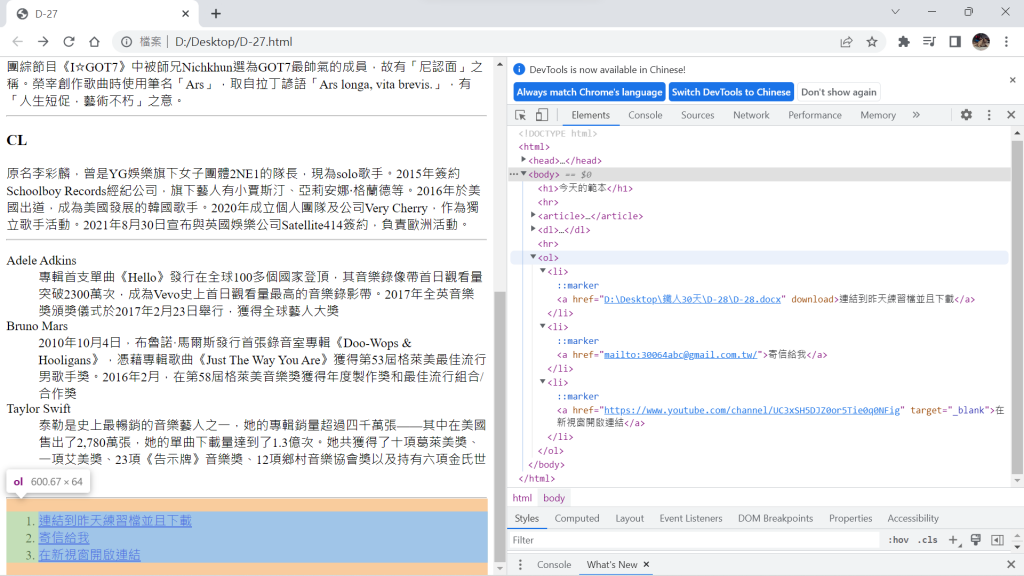The height and width of the screenshot is (576, 1024).
Task: Open the Properties pane tab
Action: click(x=850, y=518)
